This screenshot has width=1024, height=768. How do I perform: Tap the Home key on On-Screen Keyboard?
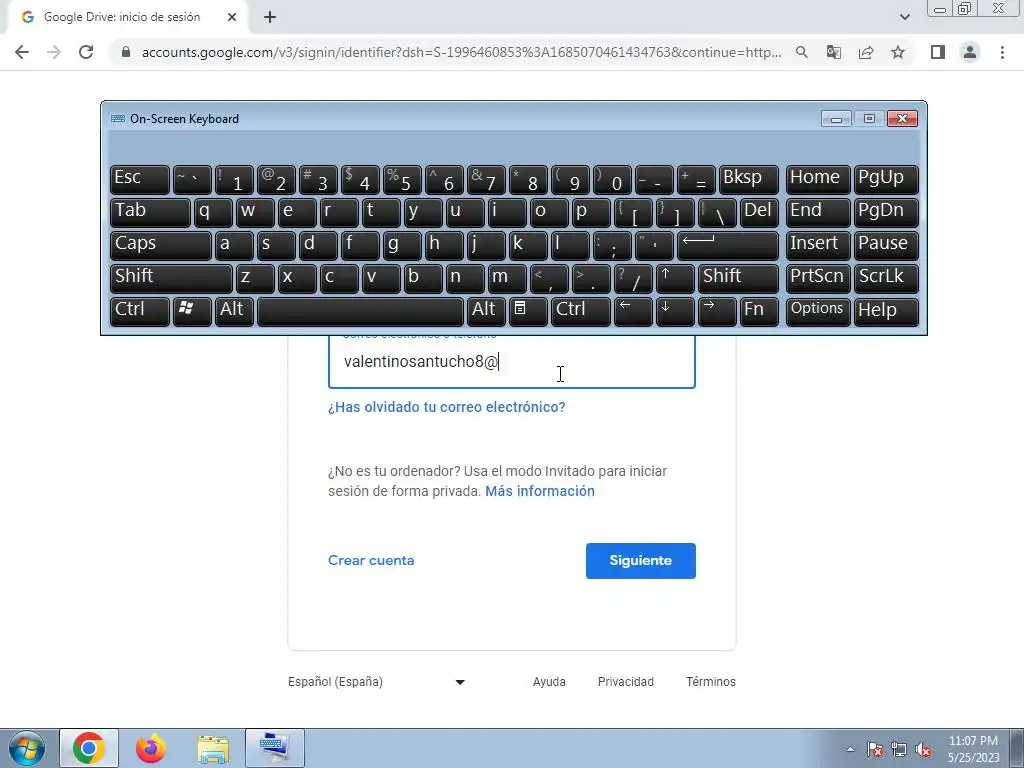[x=818, y=179]
